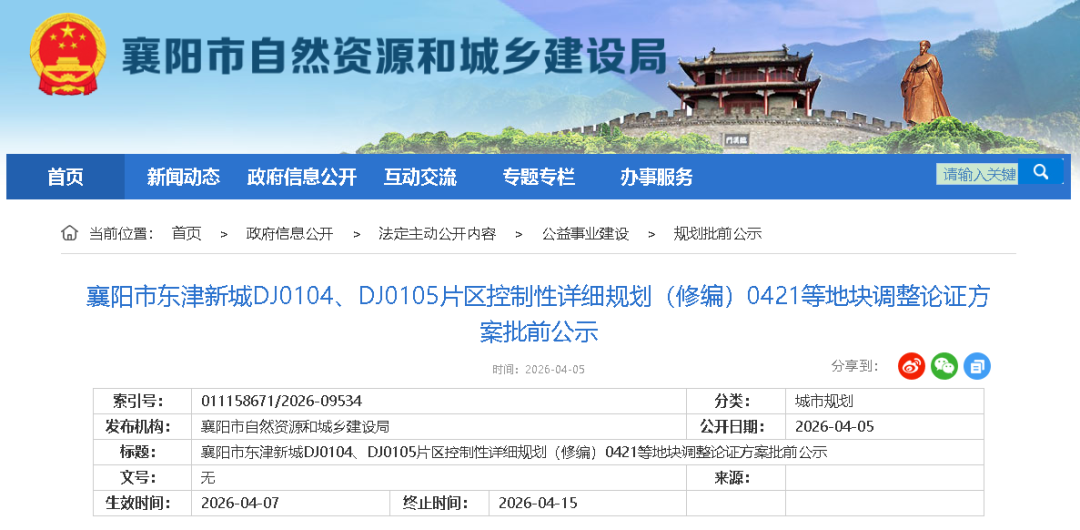This screenshot has height=530, width=1080.
Task: Click the 政府信息公开 breadcrumb link
Action: (289, 233)
